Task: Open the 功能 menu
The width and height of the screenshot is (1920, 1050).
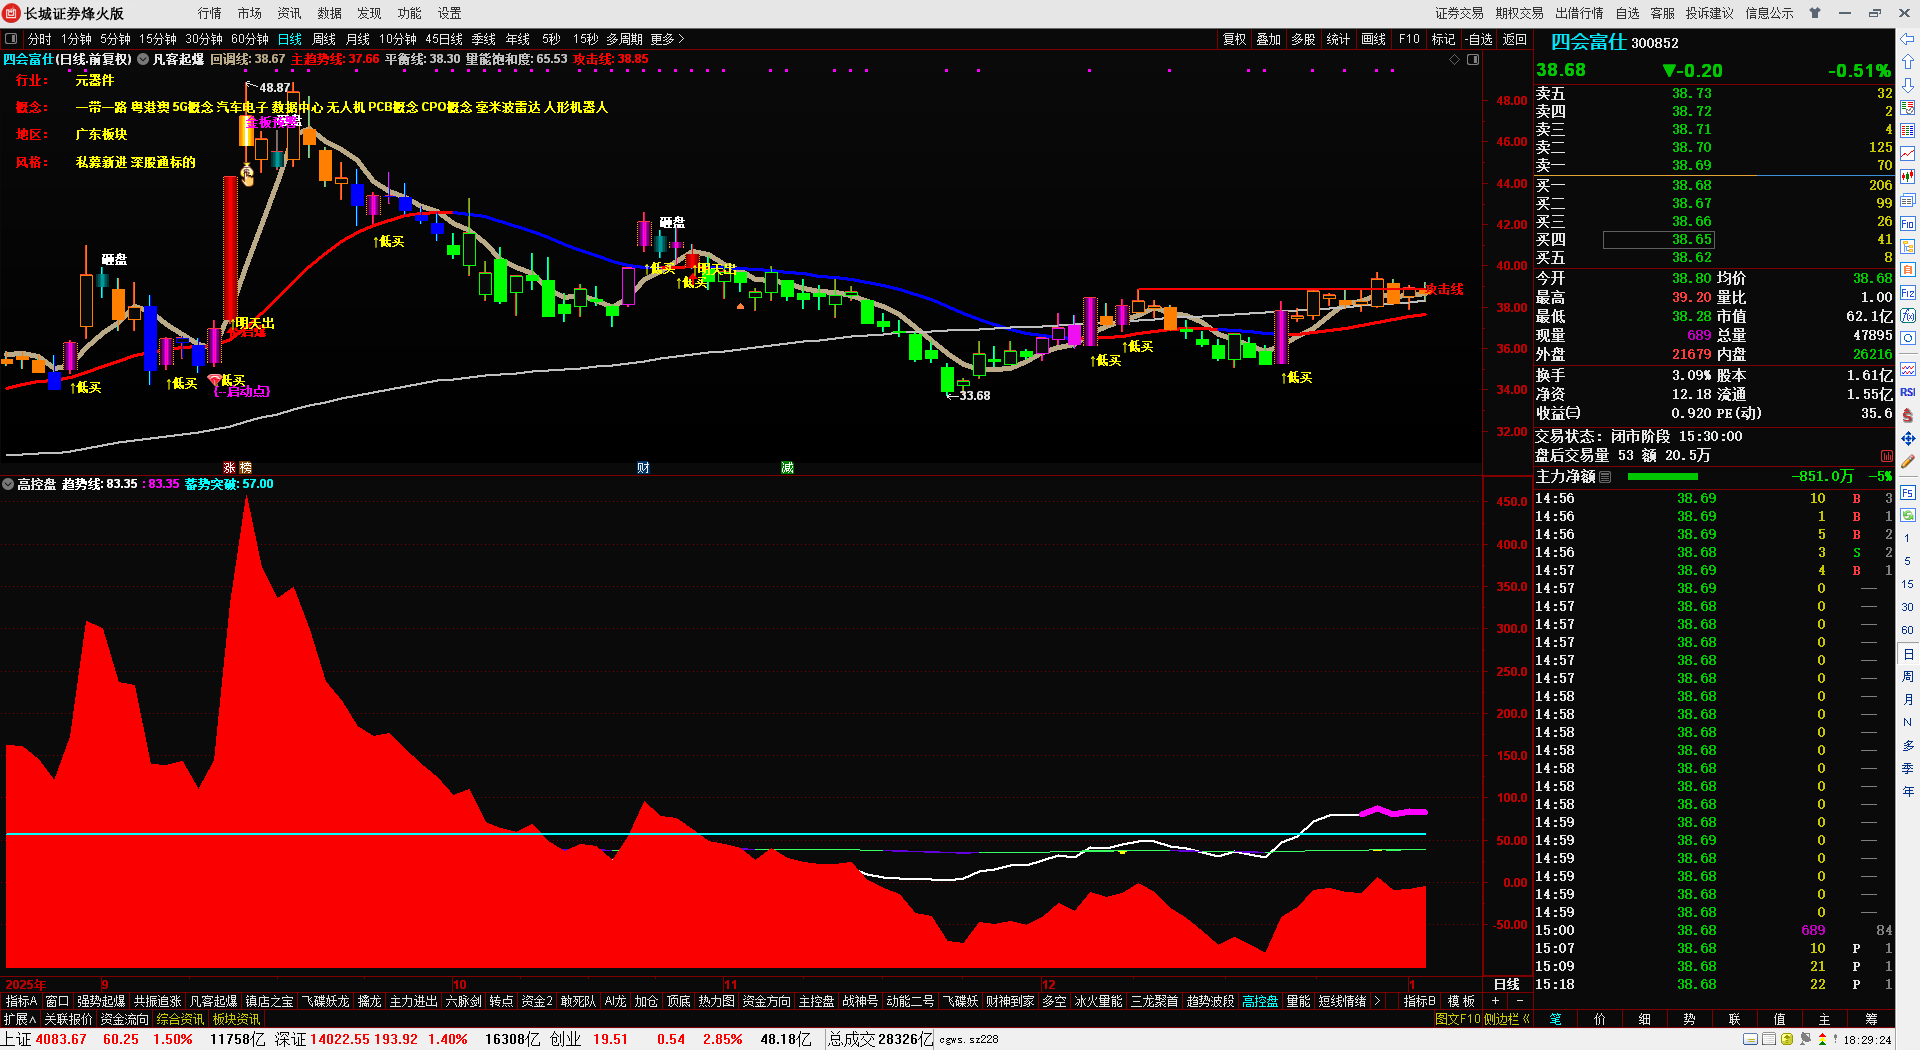Action: coord(410,13)
